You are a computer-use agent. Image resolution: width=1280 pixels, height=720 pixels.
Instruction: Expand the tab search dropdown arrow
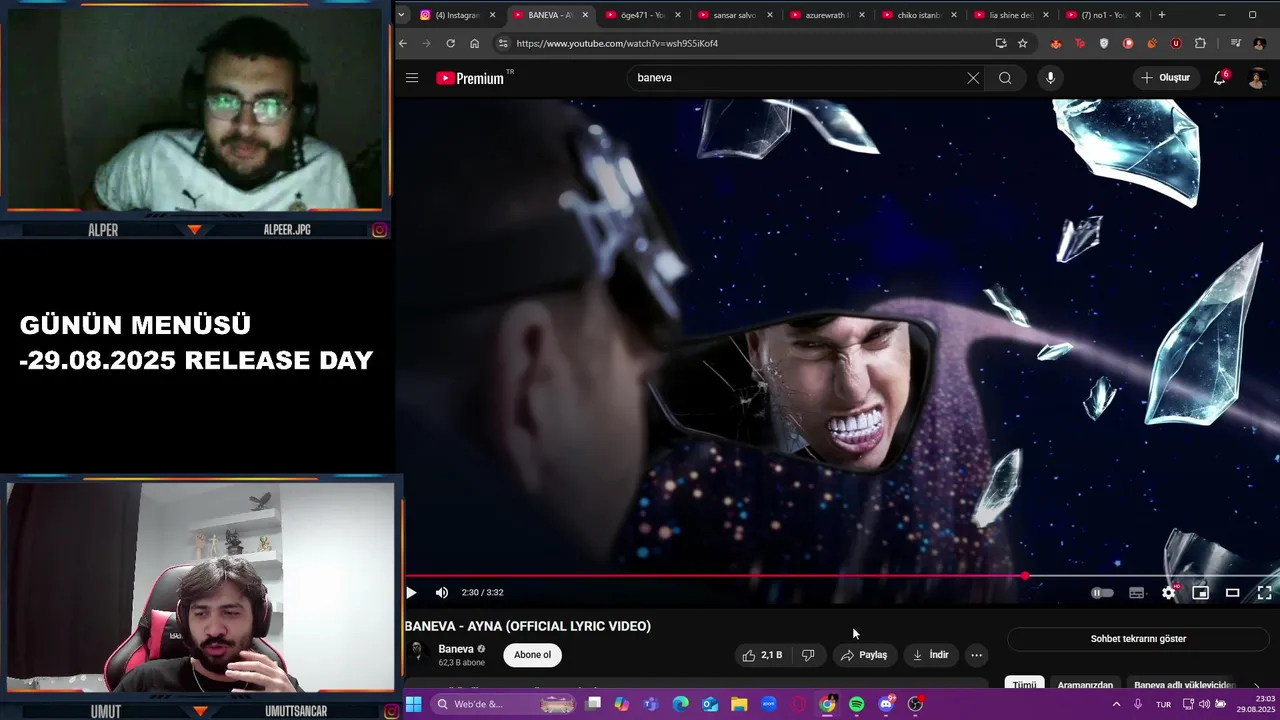[x=402, y=15]
